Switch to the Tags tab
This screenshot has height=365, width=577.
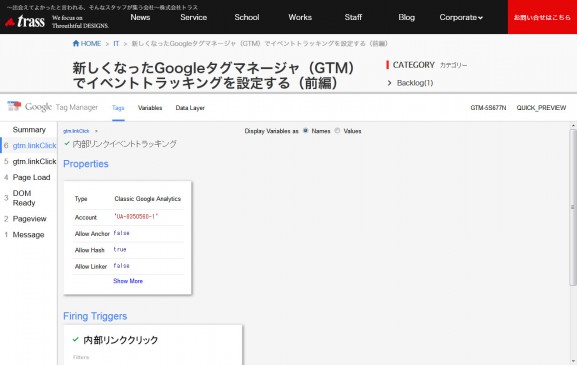click(x=118, y=108)
